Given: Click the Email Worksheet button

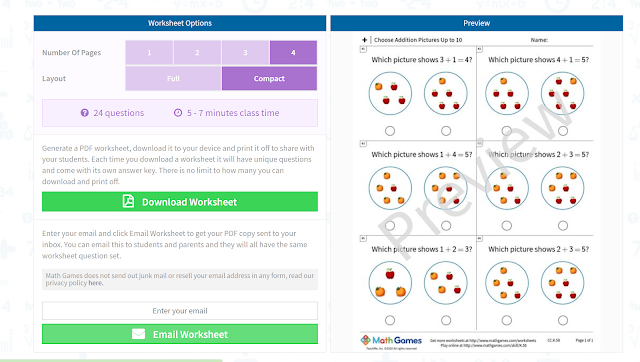Looking at the screenshot, I should click(180, 334).
